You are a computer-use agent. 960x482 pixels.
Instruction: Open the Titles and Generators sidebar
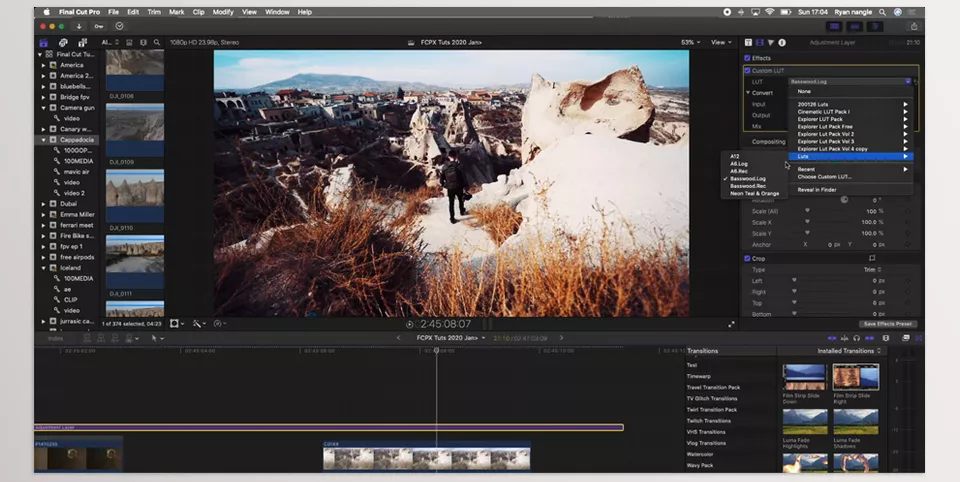click(82, 43)
